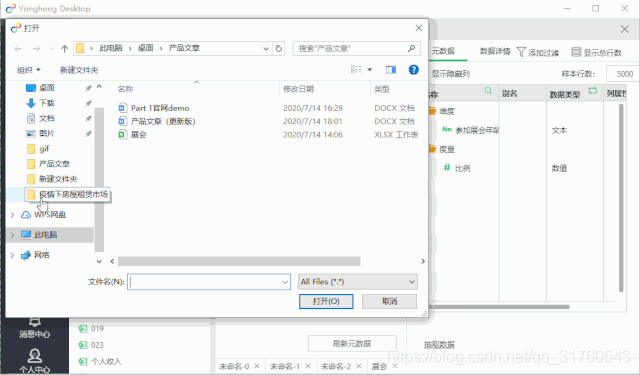Go up one folder level
640x375 pixels.
[64, 49]
